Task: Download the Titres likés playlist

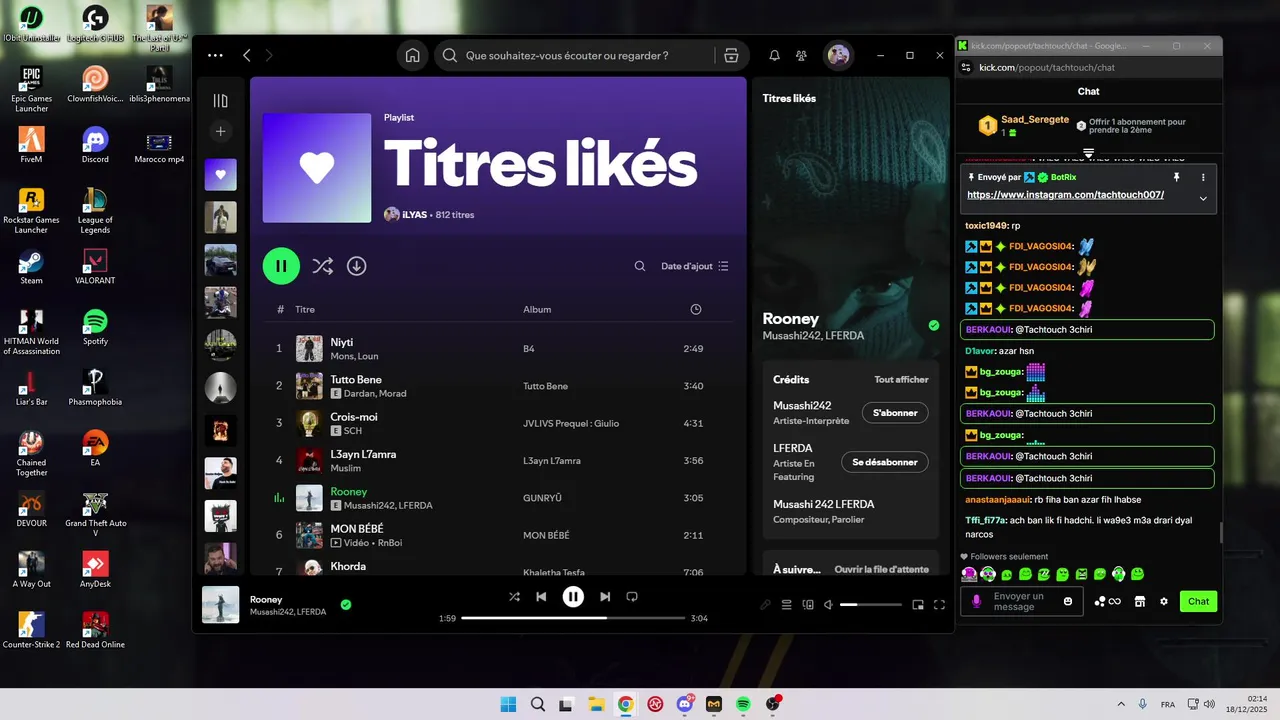Action: pyautogui.click(x=356, y=266)
